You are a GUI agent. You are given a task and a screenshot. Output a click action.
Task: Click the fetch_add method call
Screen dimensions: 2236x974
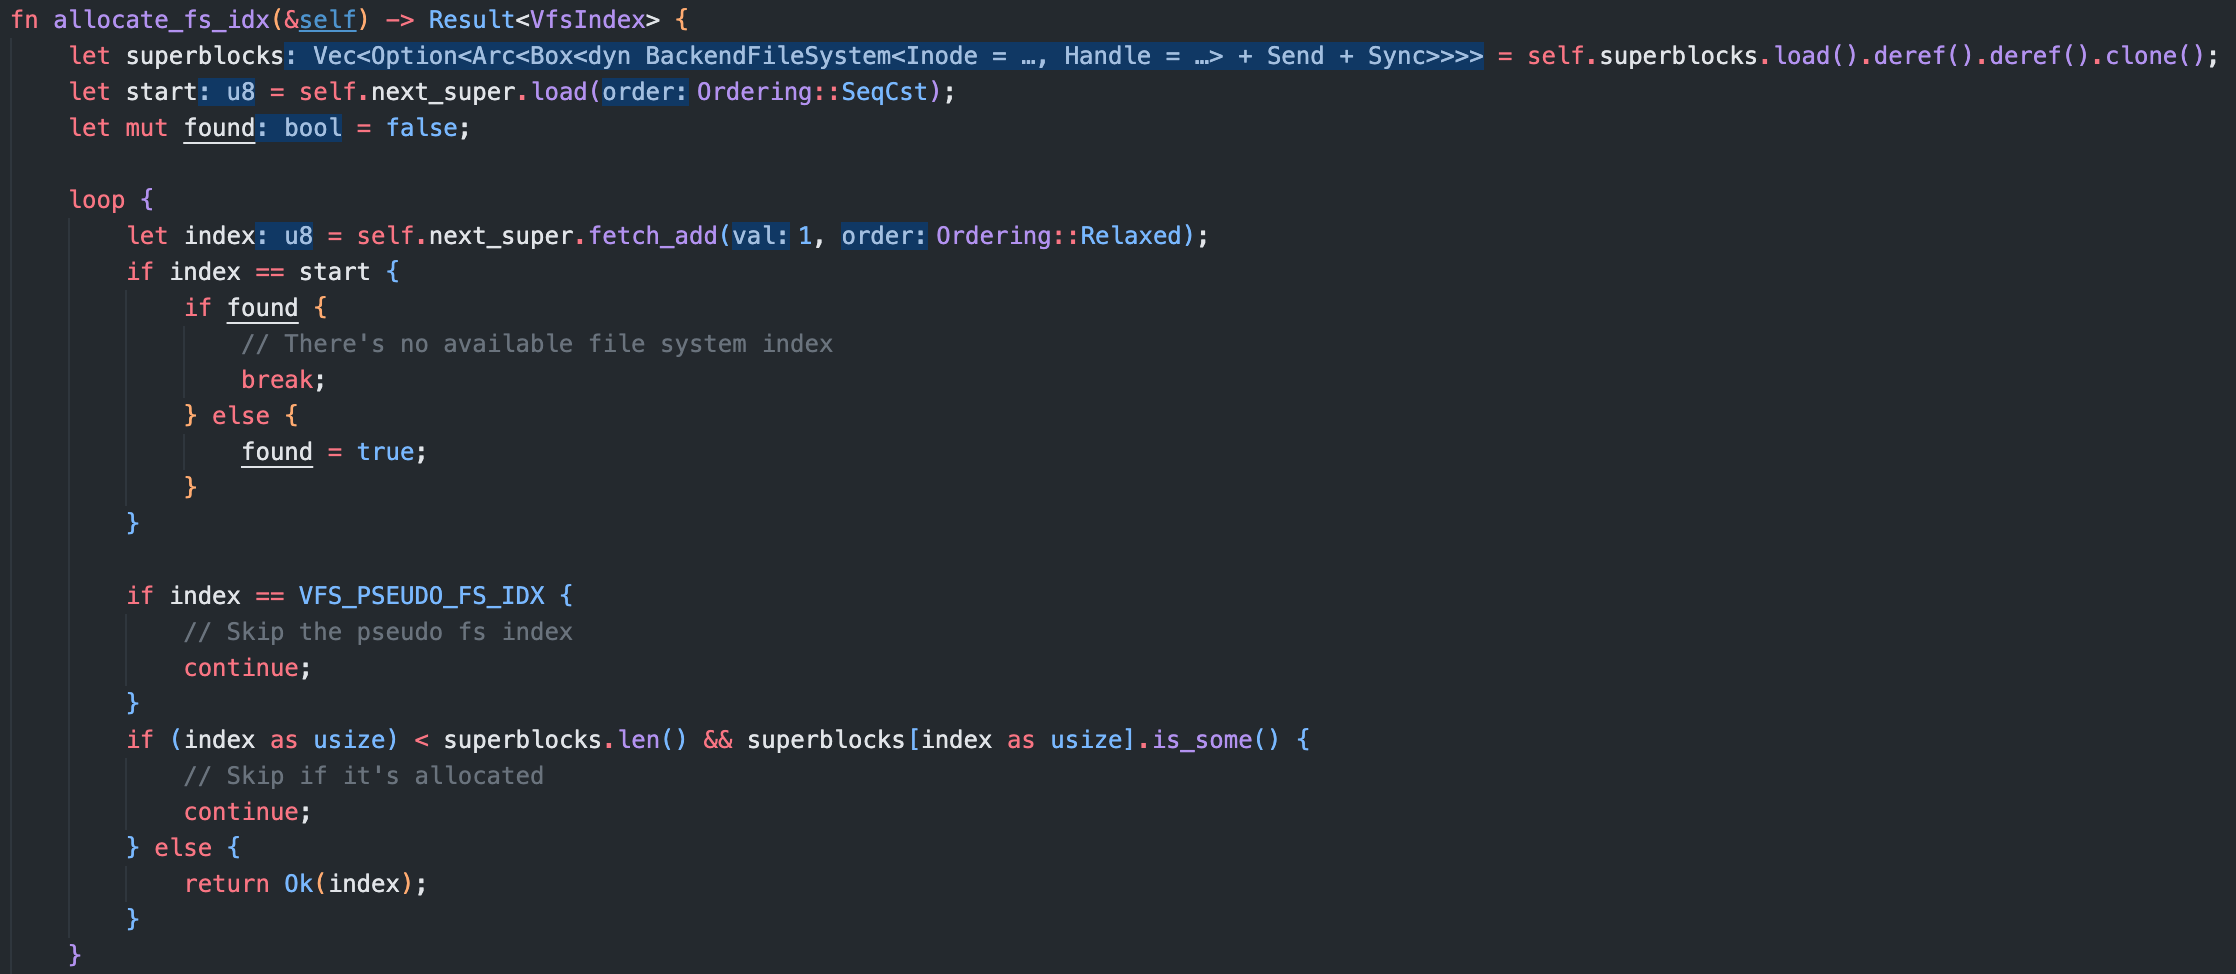(x=653, y=236)
